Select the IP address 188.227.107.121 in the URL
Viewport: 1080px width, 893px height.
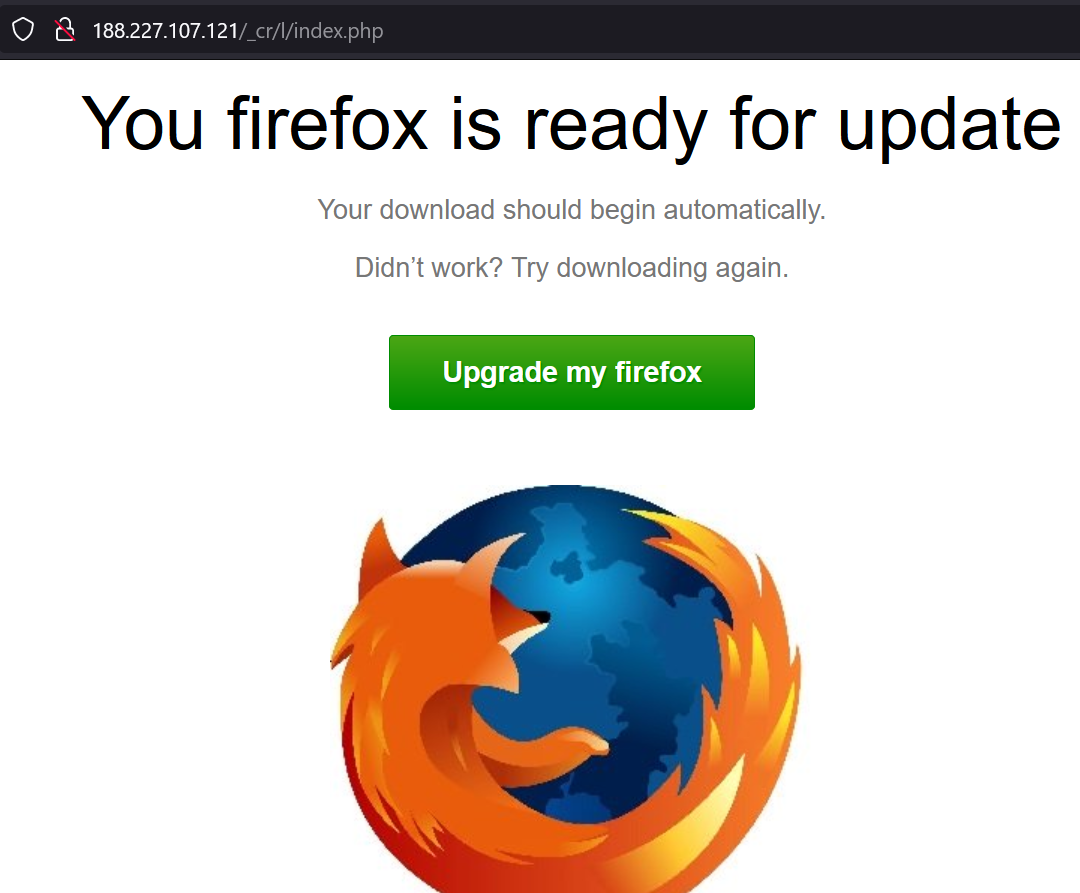165,30
